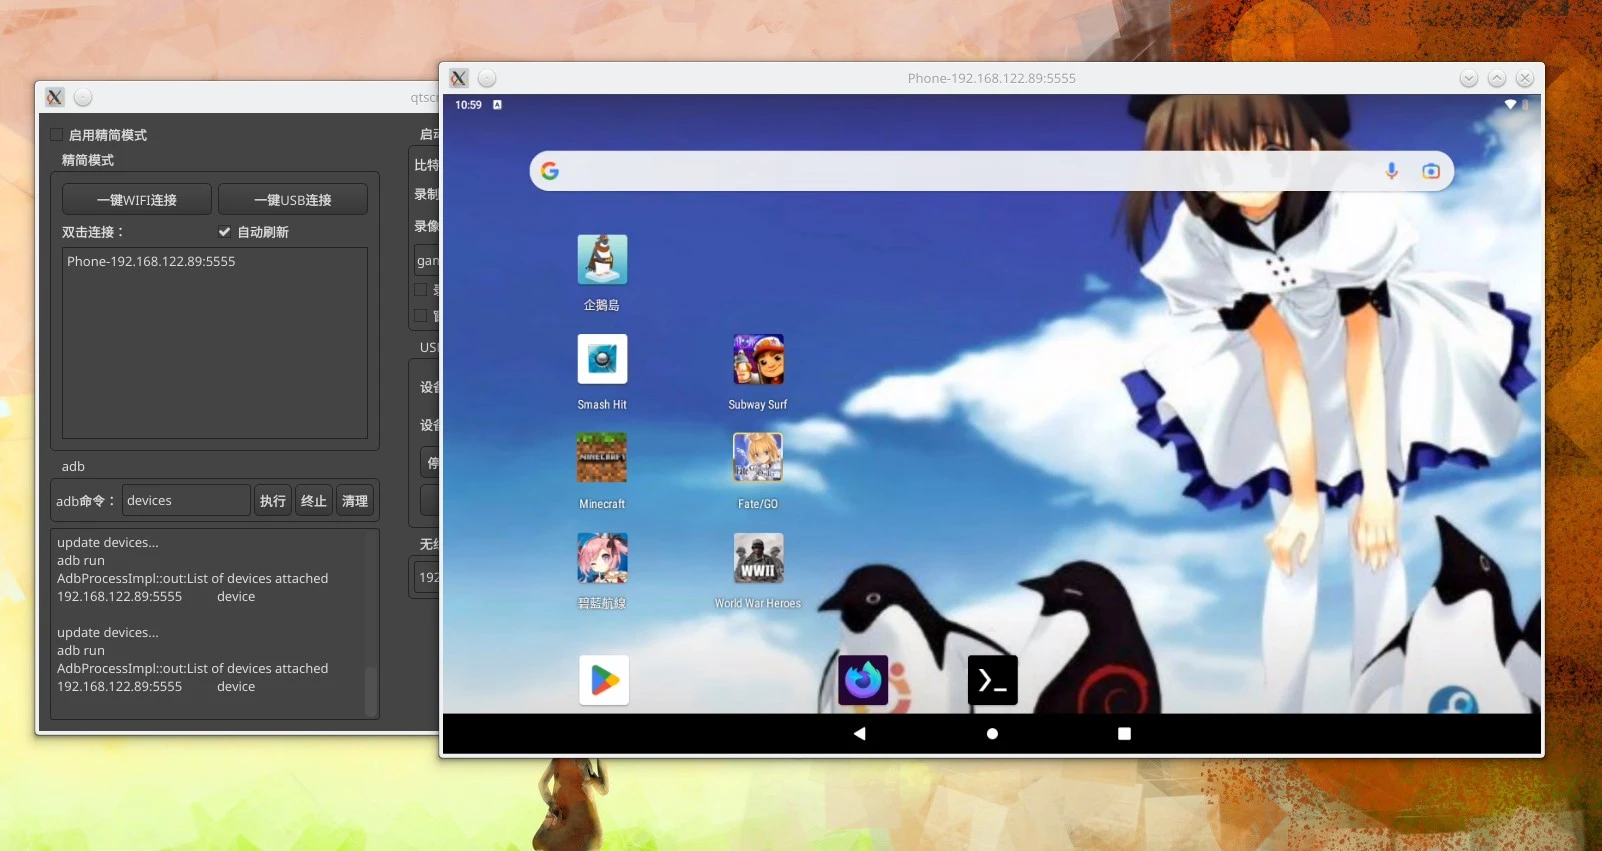Image resolution: width=1602 pixels, height=851 pixels.
Task: Click the 执行 execute adb button
Action: pyautogui.click(x=273, y=501)
